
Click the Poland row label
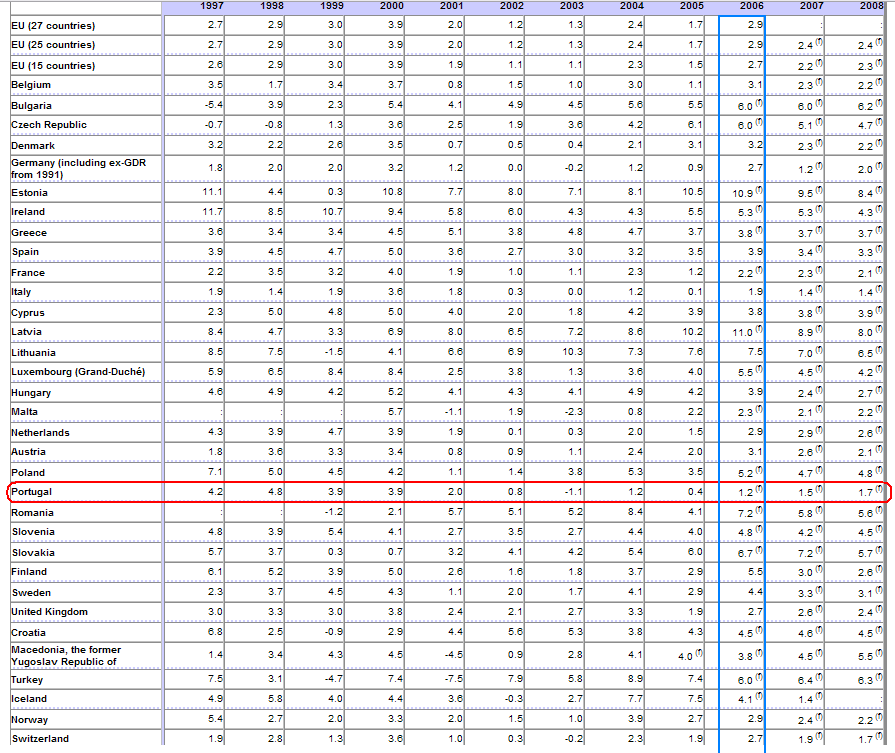[28, 473]
